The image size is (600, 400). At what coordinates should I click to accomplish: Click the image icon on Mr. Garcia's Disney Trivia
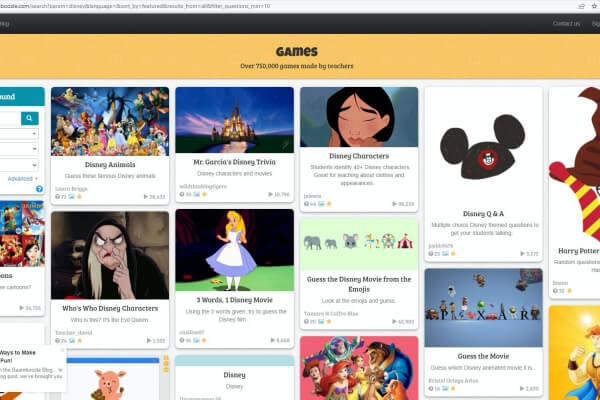click(196, 194)
